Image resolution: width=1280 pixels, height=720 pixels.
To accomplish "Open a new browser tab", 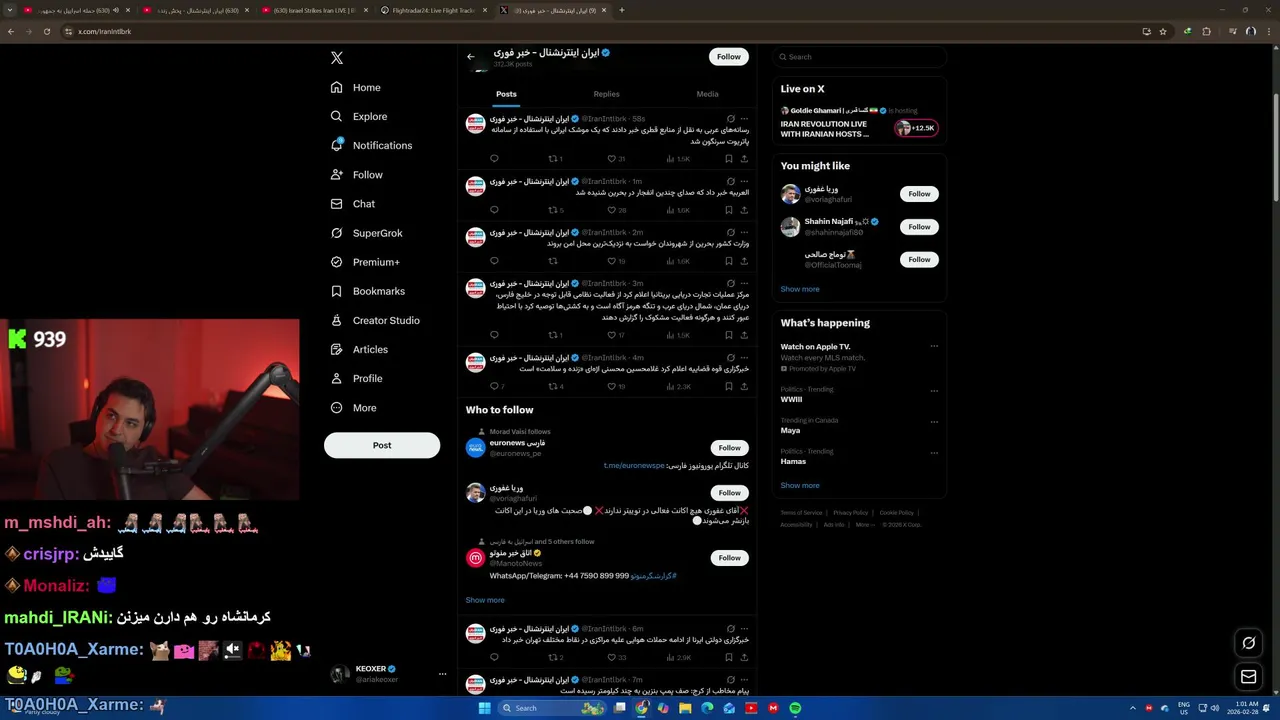I will pos(622,10).
